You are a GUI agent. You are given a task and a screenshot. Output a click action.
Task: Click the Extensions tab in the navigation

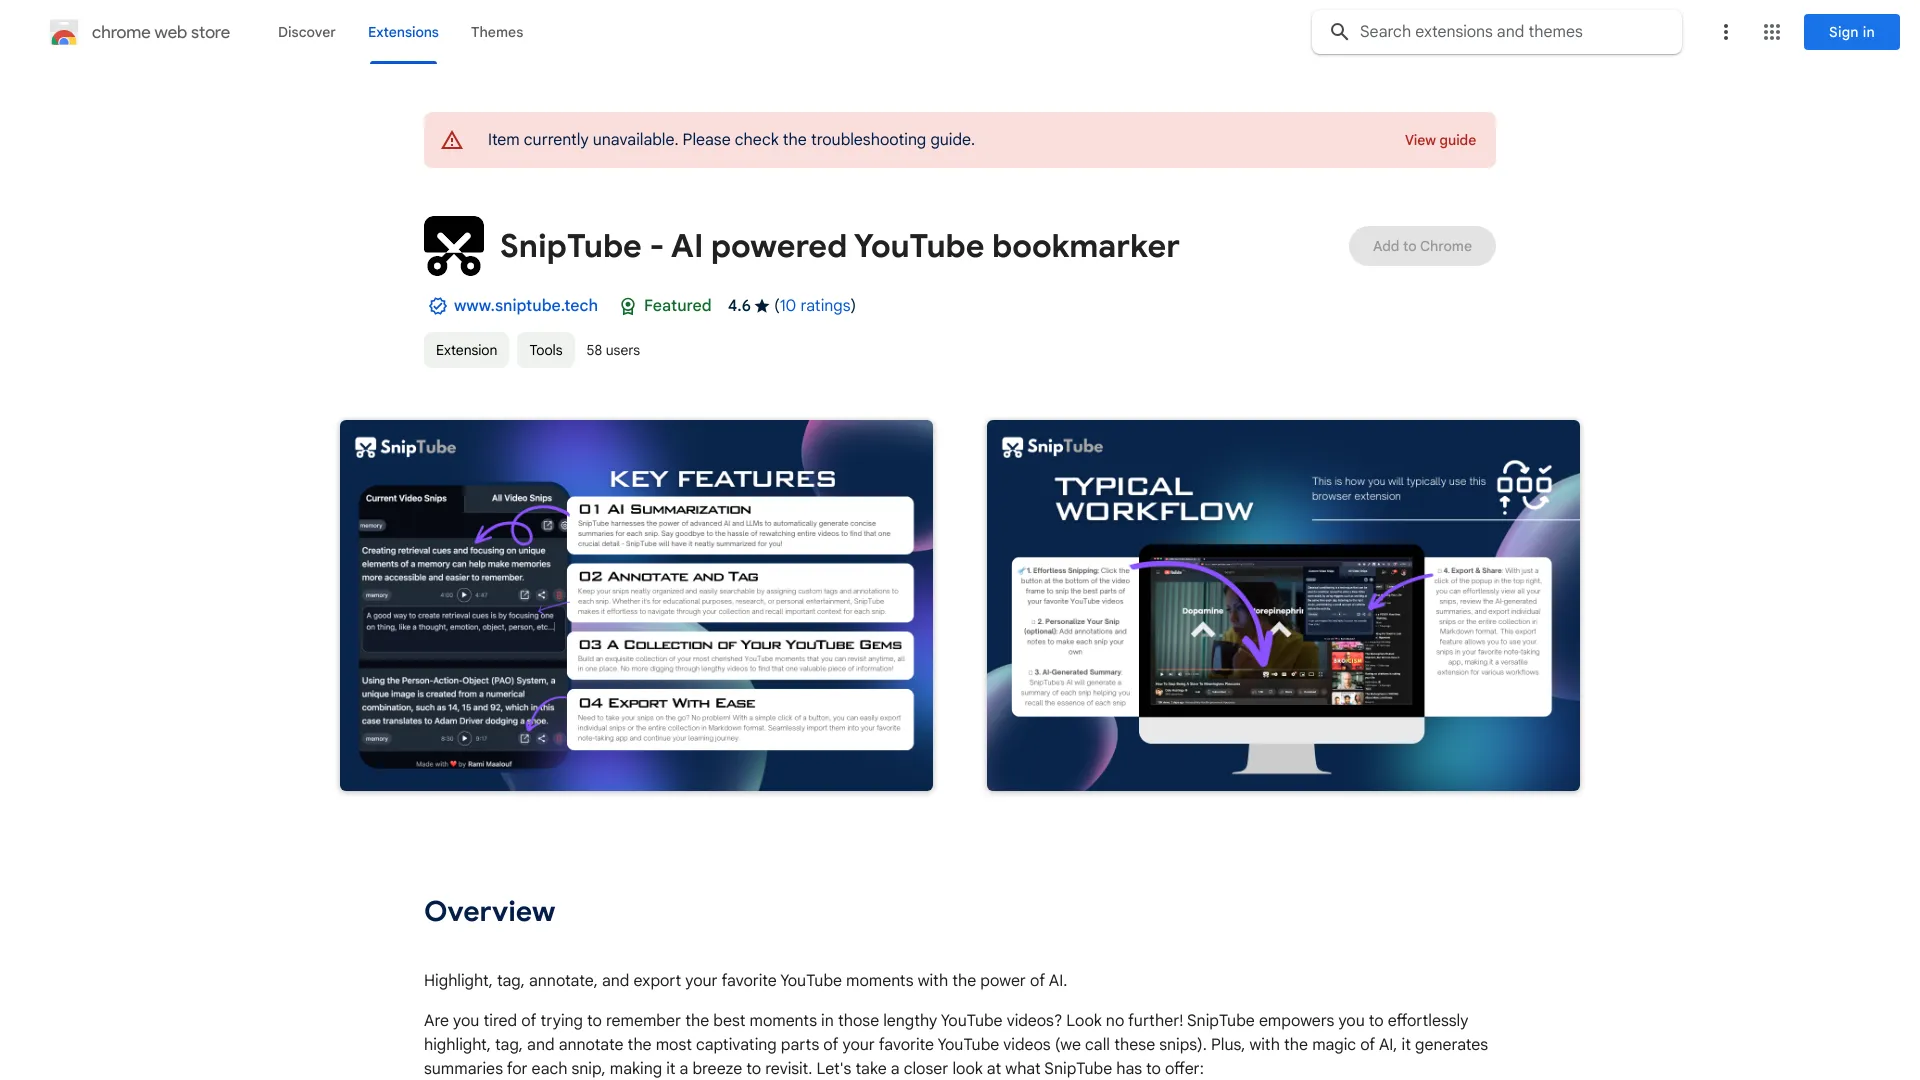[x=402, y=32]
